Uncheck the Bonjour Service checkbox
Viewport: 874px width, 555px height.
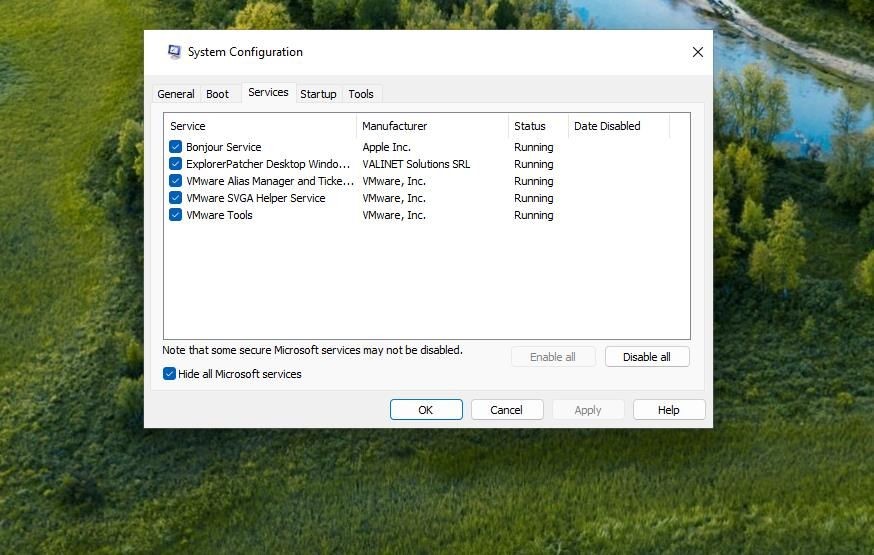tap(175, 147)
